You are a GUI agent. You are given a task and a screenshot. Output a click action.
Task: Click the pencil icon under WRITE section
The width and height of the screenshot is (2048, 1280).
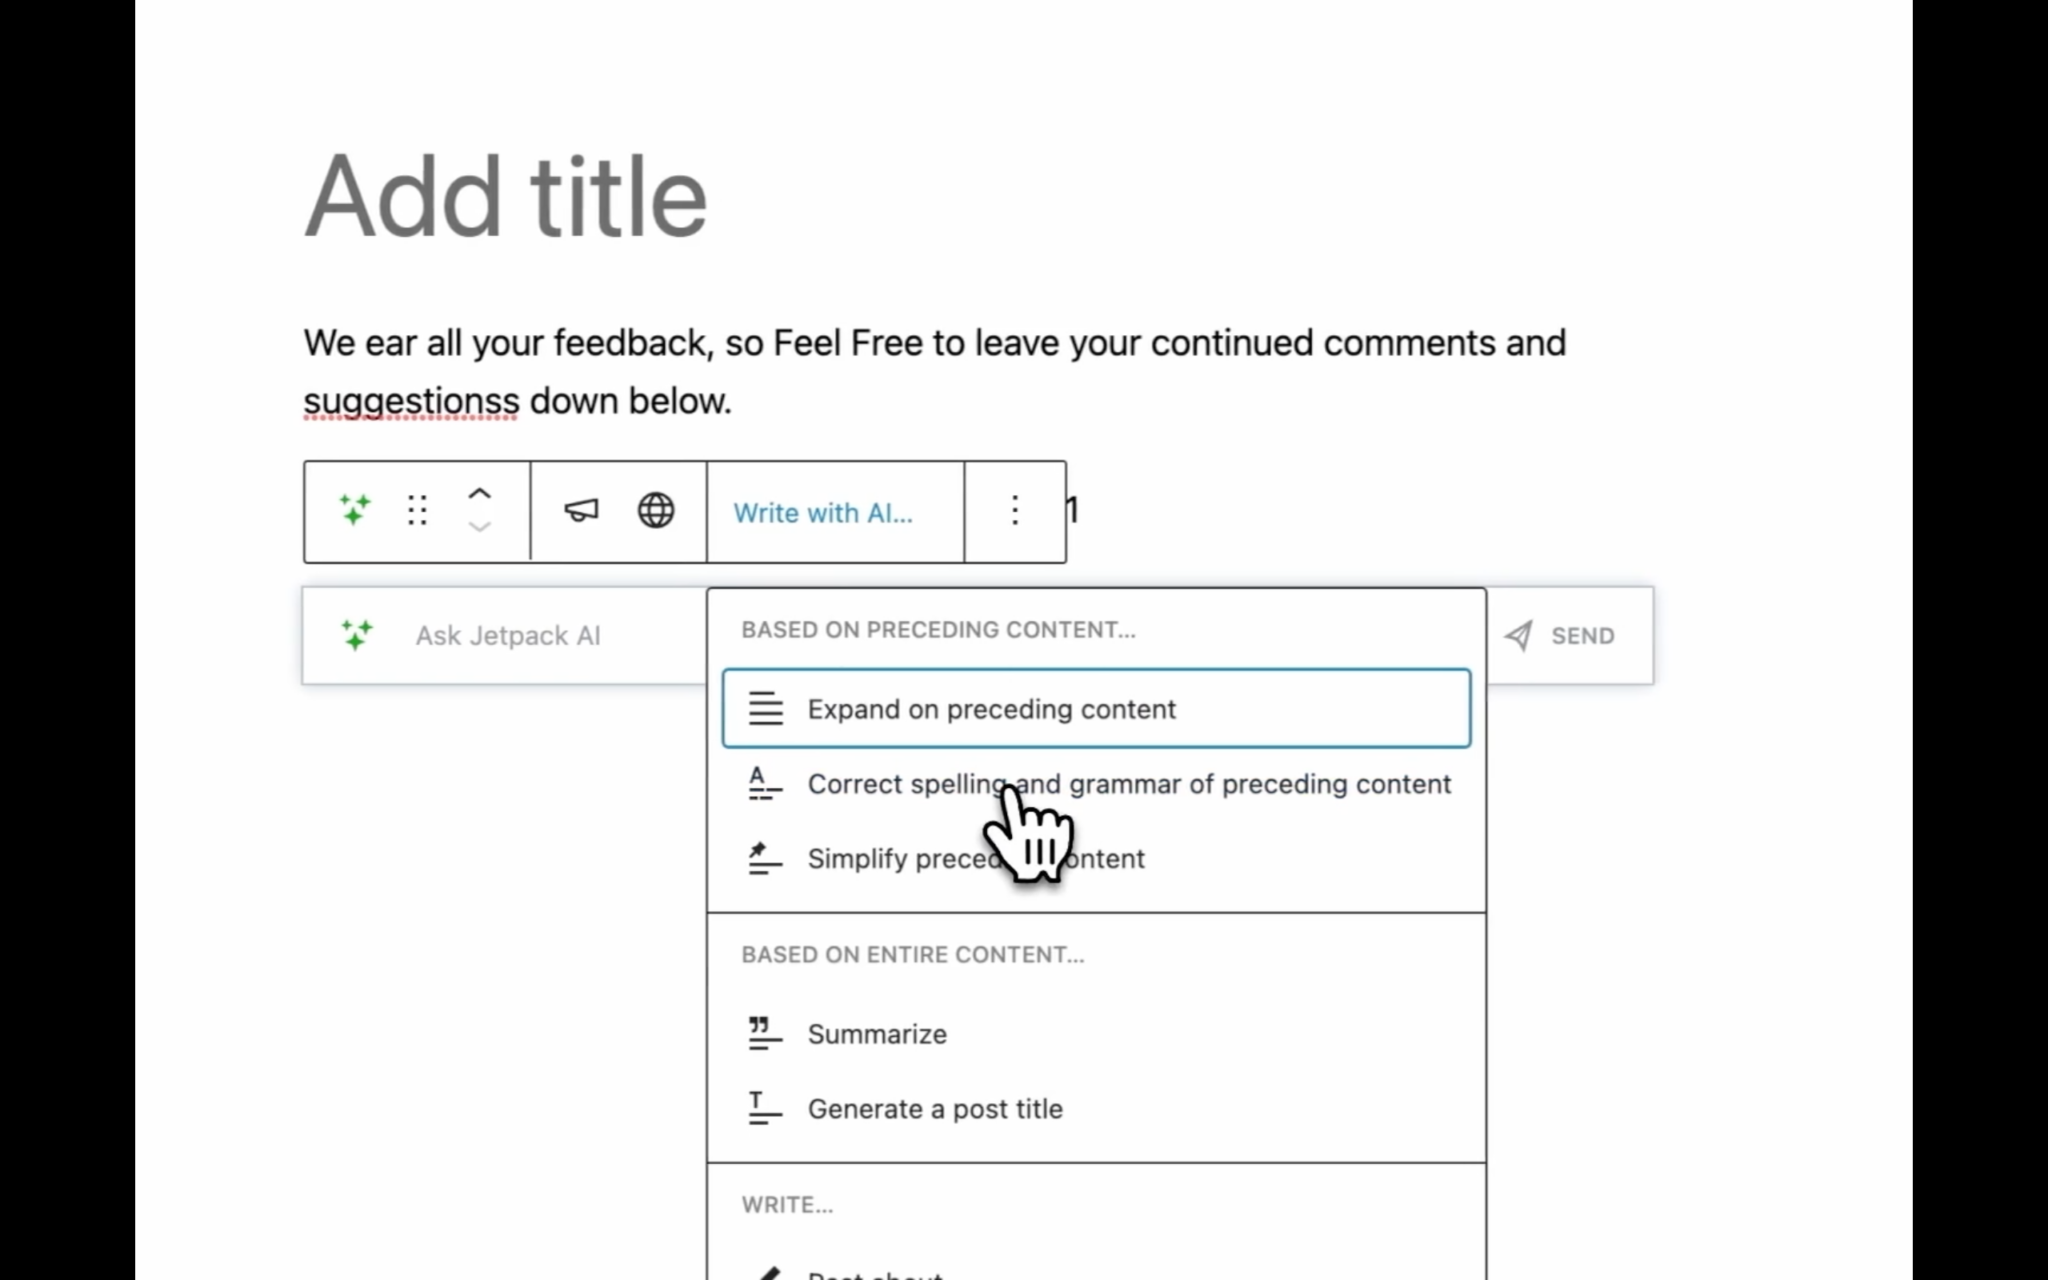click(766, 1270)
